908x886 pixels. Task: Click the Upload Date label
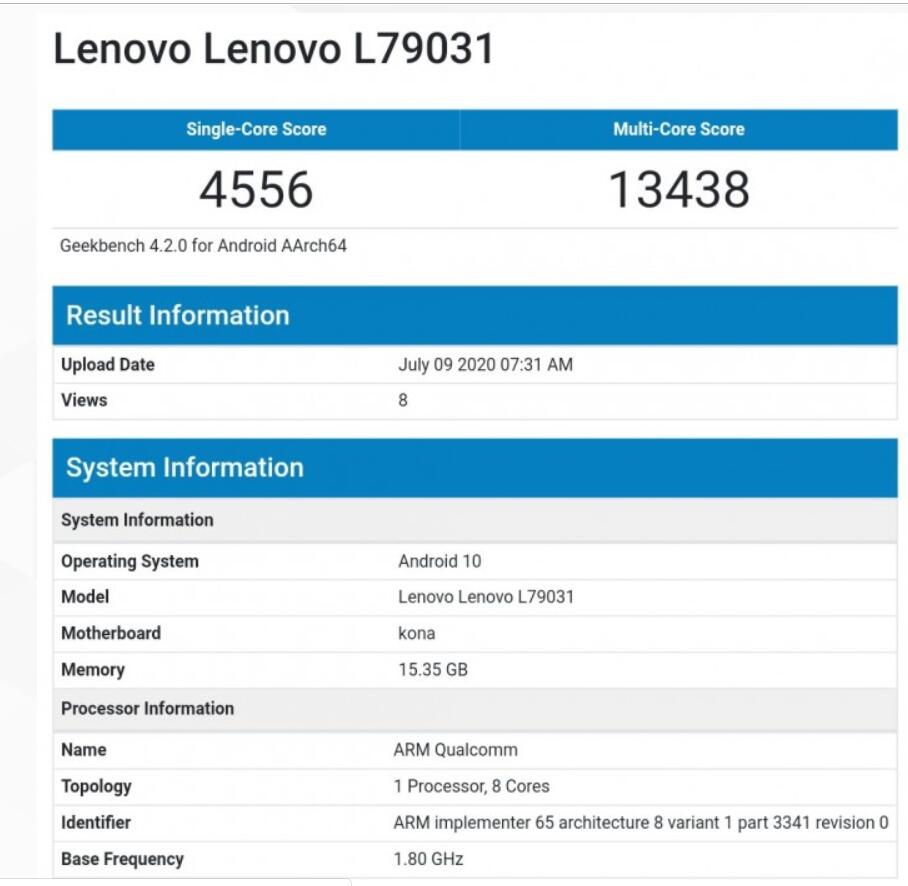[x=108, y=365]
